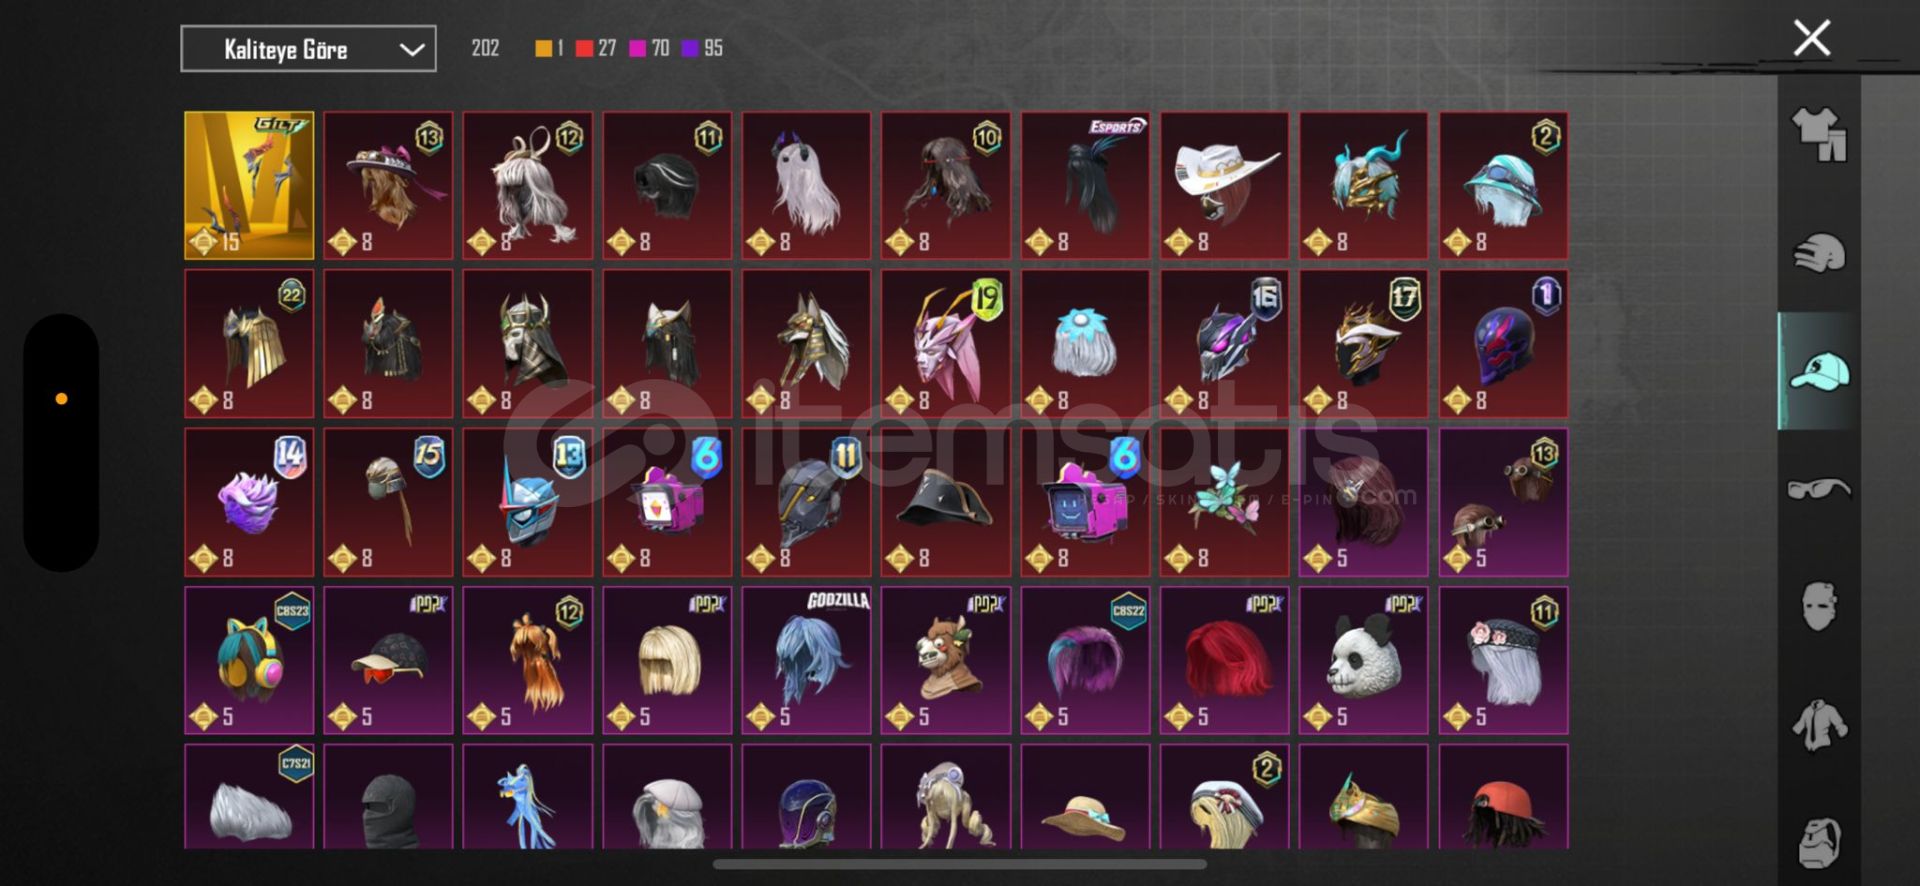This screenshot has width=1920, height=886.
Task: Pick the black pirate tricorn hat
Action: pos(945,502)
